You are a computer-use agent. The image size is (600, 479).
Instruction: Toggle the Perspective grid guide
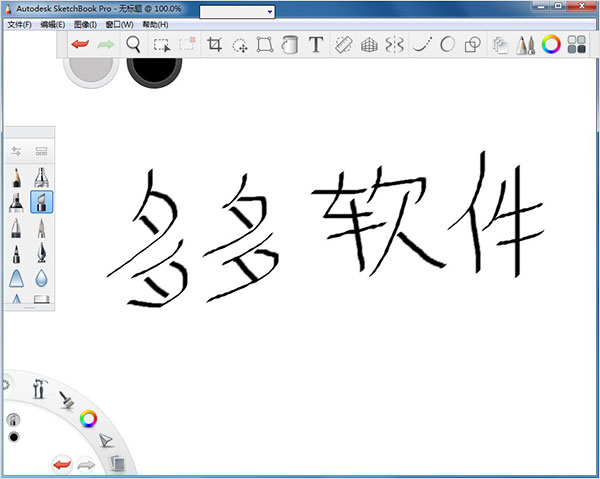(x=369, y=45)
